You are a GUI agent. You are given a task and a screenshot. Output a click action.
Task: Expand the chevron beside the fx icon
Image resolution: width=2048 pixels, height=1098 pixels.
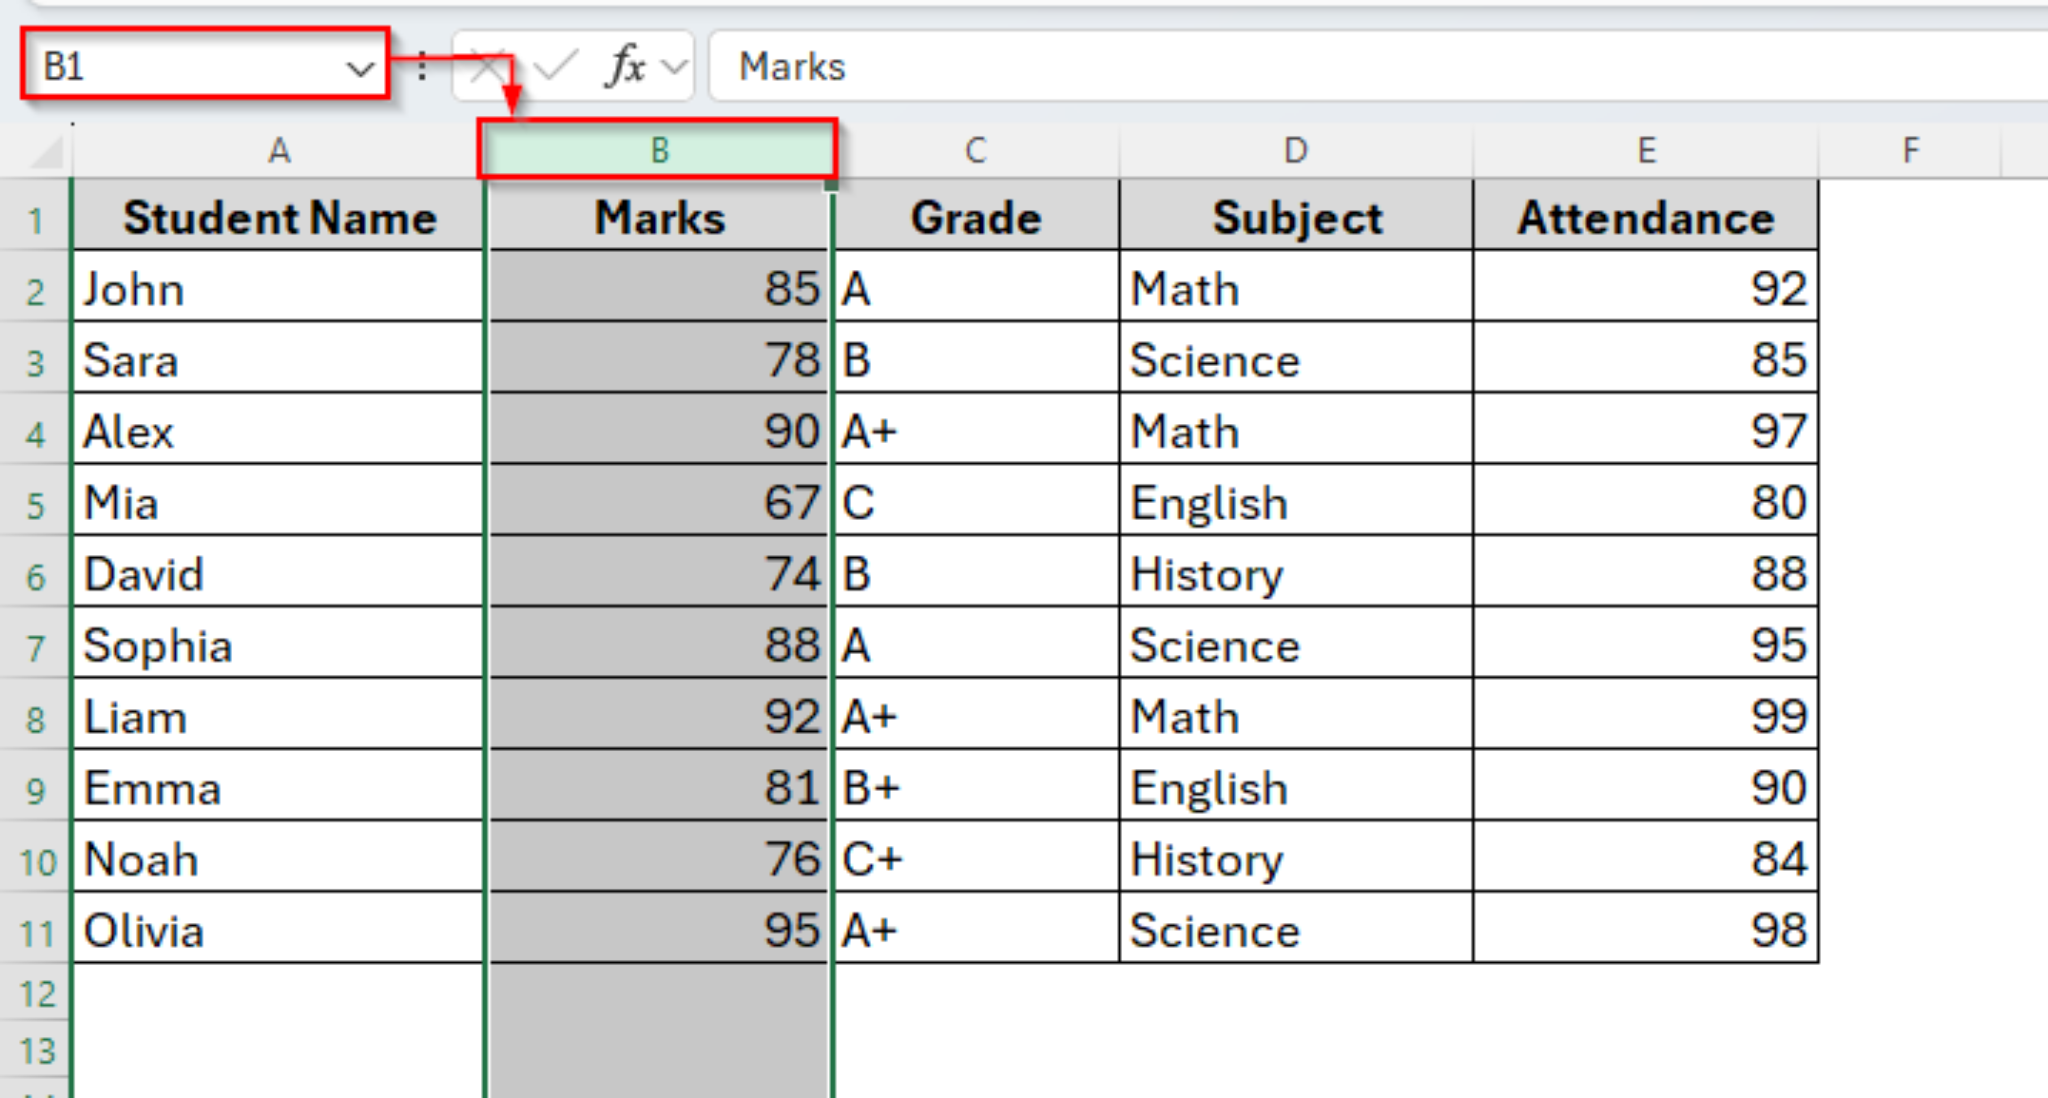(672, 66)
